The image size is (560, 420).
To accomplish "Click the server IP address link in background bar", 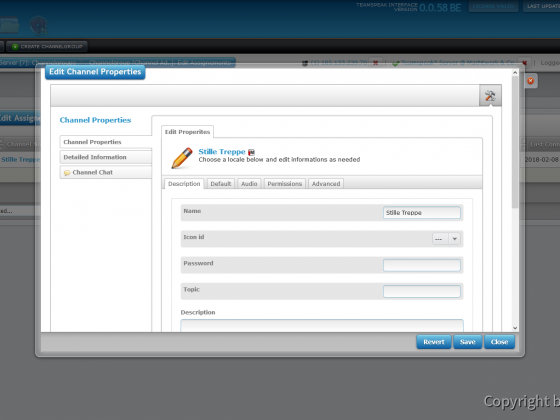I will (x=339, y=63).
